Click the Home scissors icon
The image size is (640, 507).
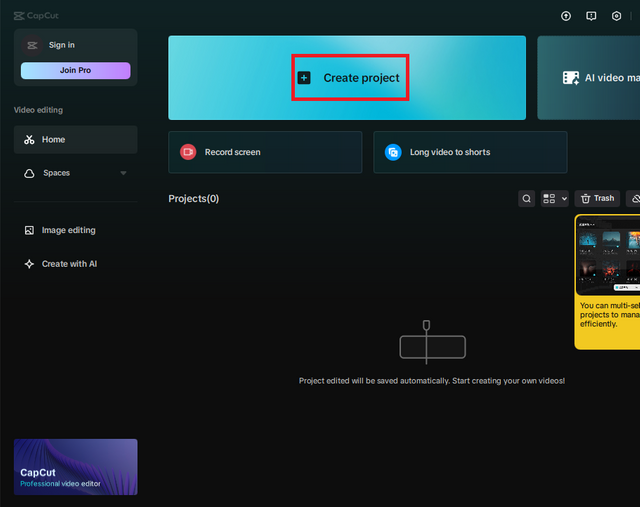pos(29,140)
